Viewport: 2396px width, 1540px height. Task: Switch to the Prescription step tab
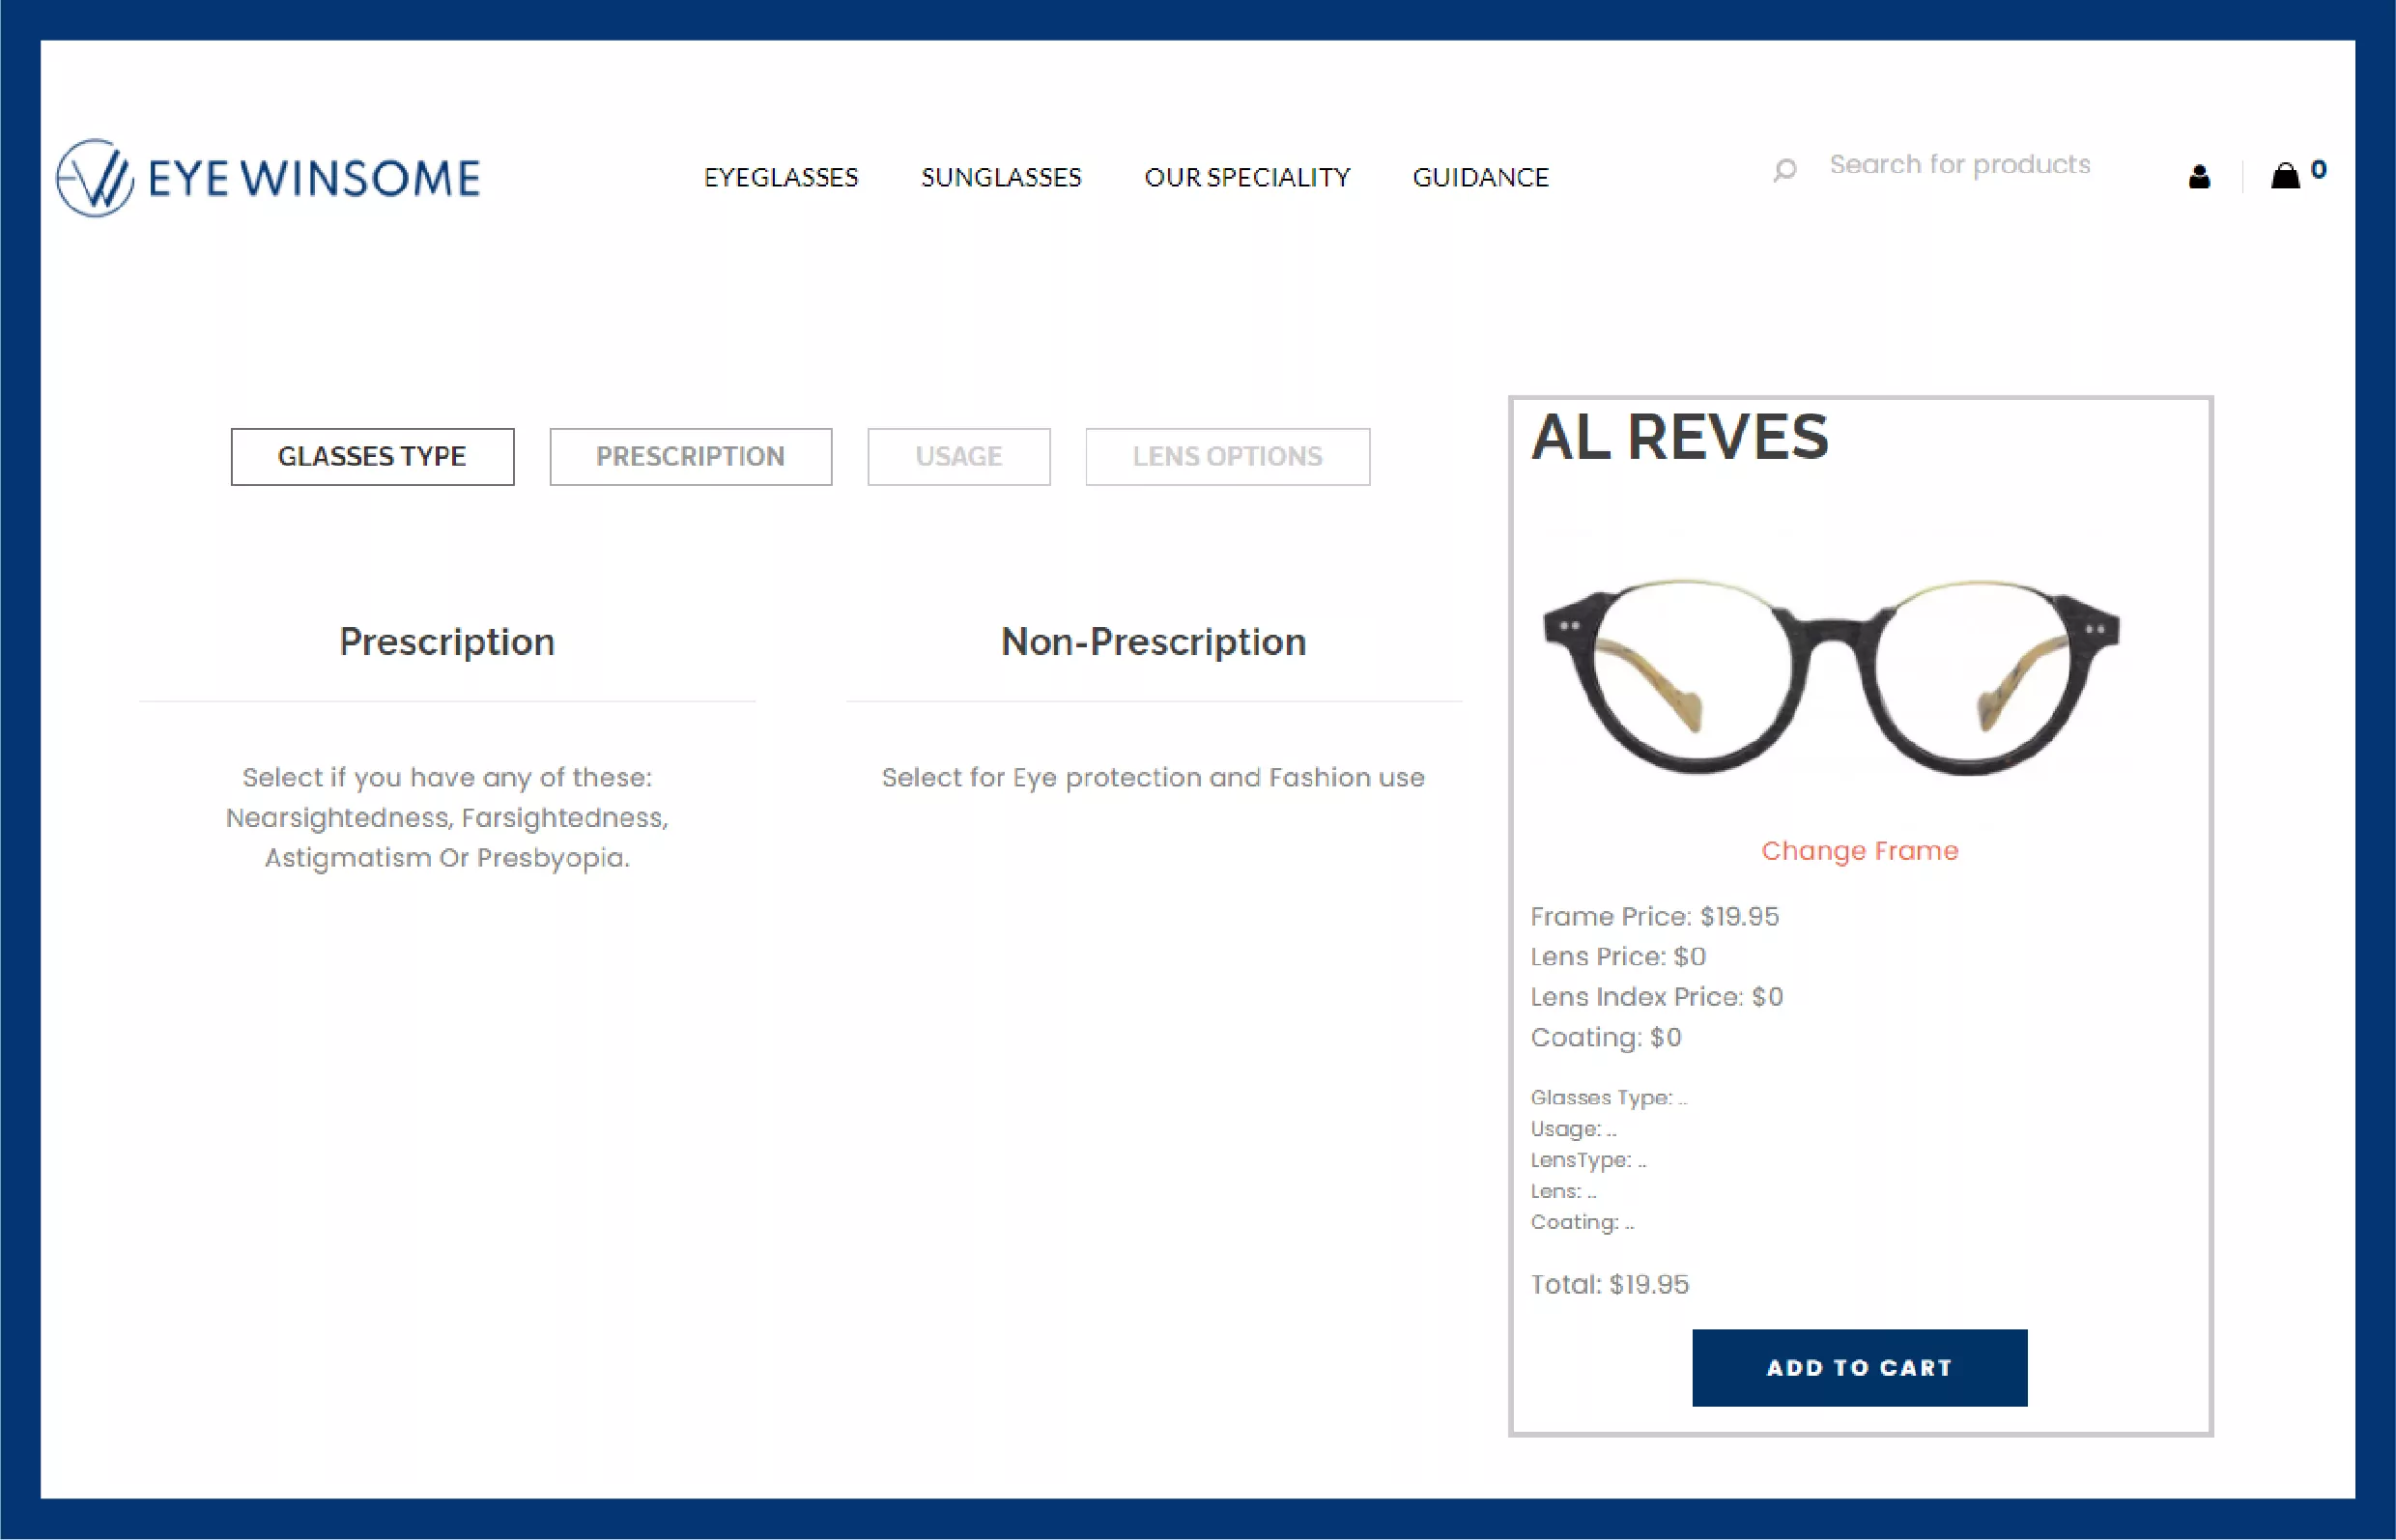click(x=690, y=457)
